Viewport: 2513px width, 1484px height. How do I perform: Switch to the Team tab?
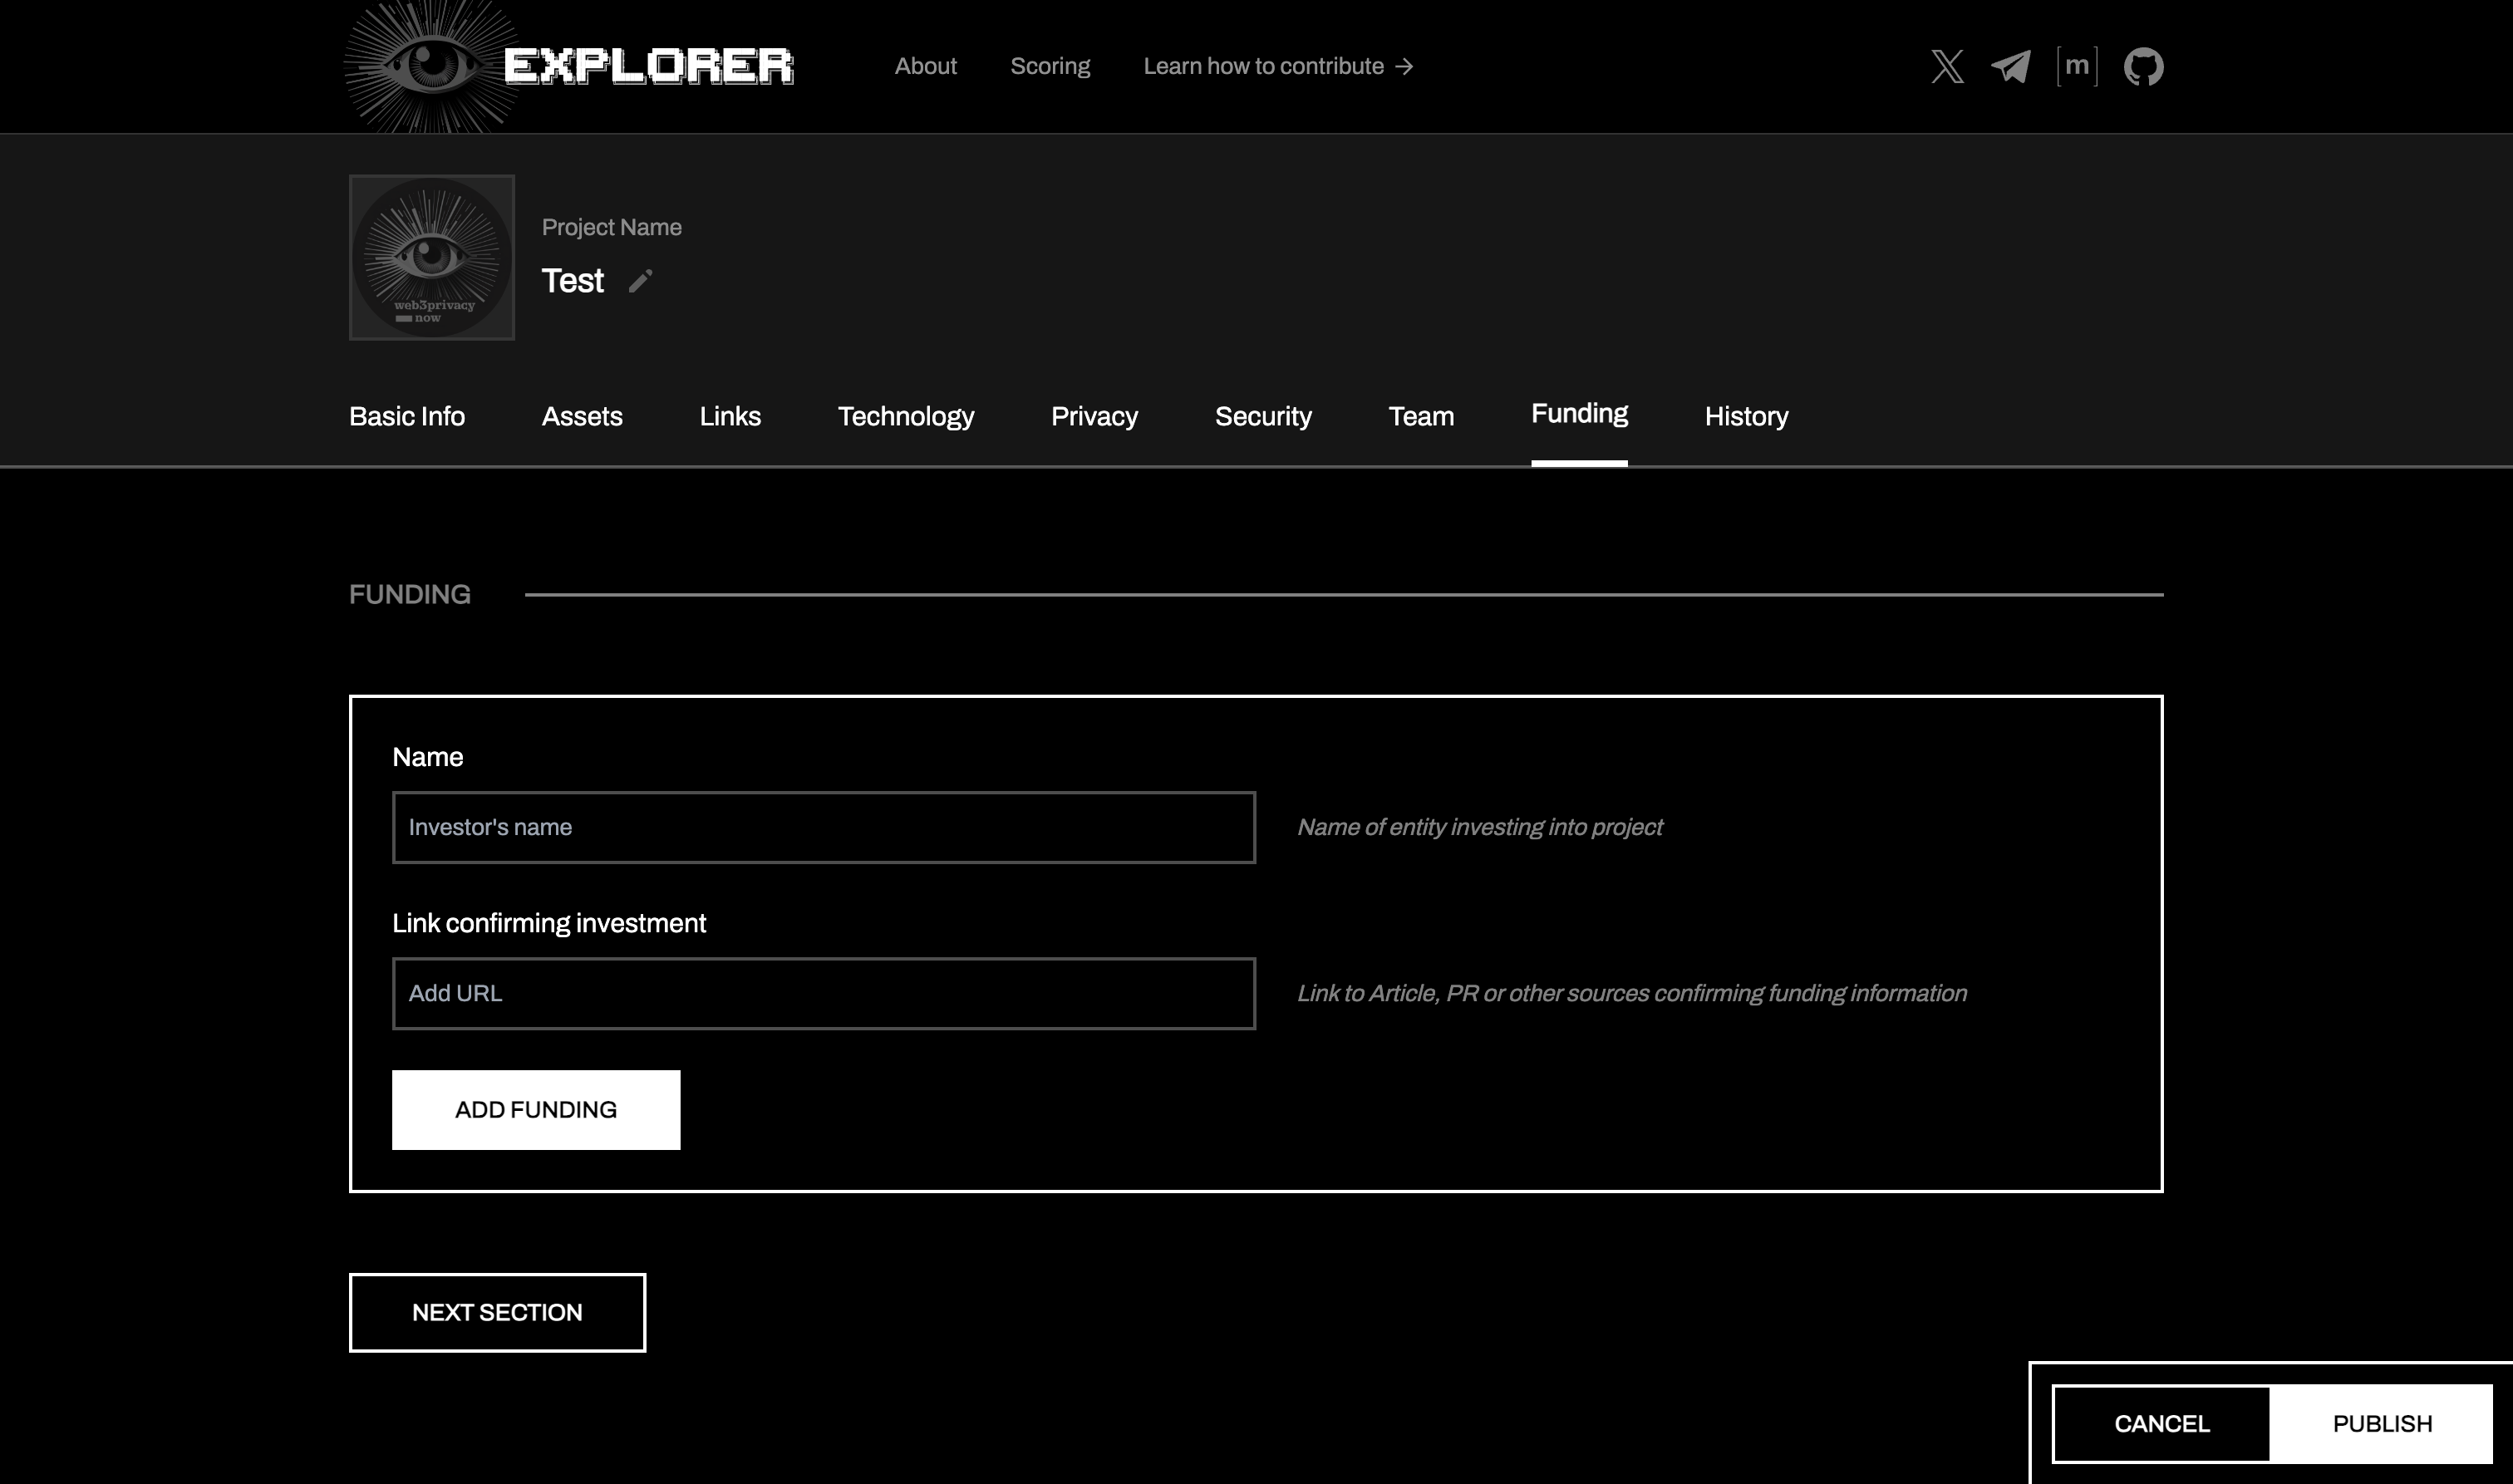[1421, 416]
